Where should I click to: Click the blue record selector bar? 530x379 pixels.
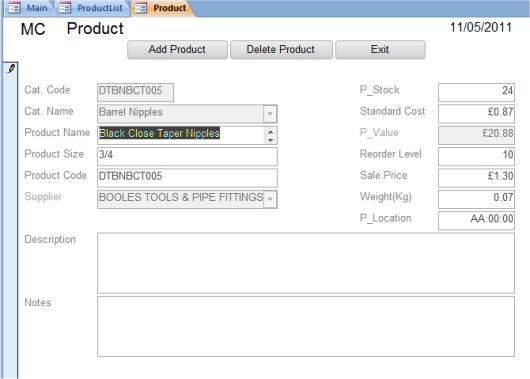click(10, 220)
